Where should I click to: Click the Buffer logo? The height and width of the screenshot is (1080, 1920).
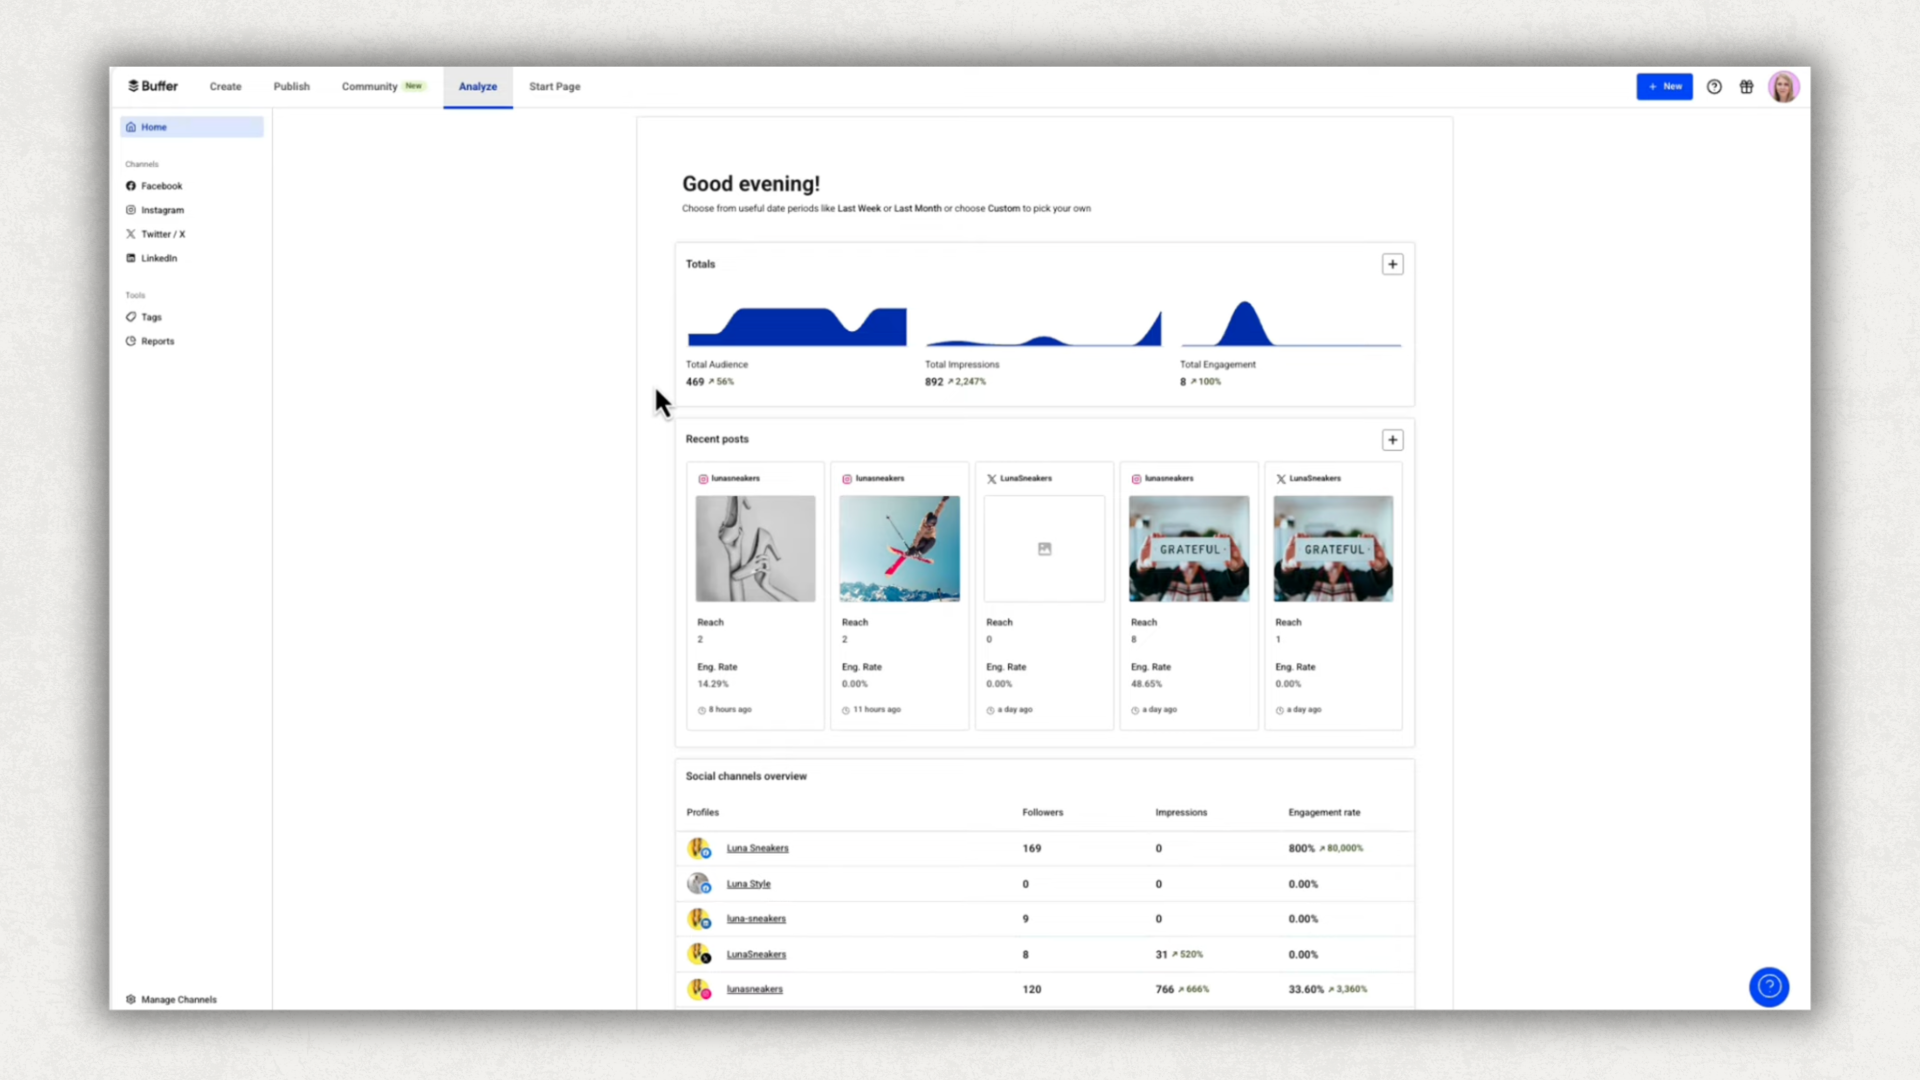click(153, 86)
